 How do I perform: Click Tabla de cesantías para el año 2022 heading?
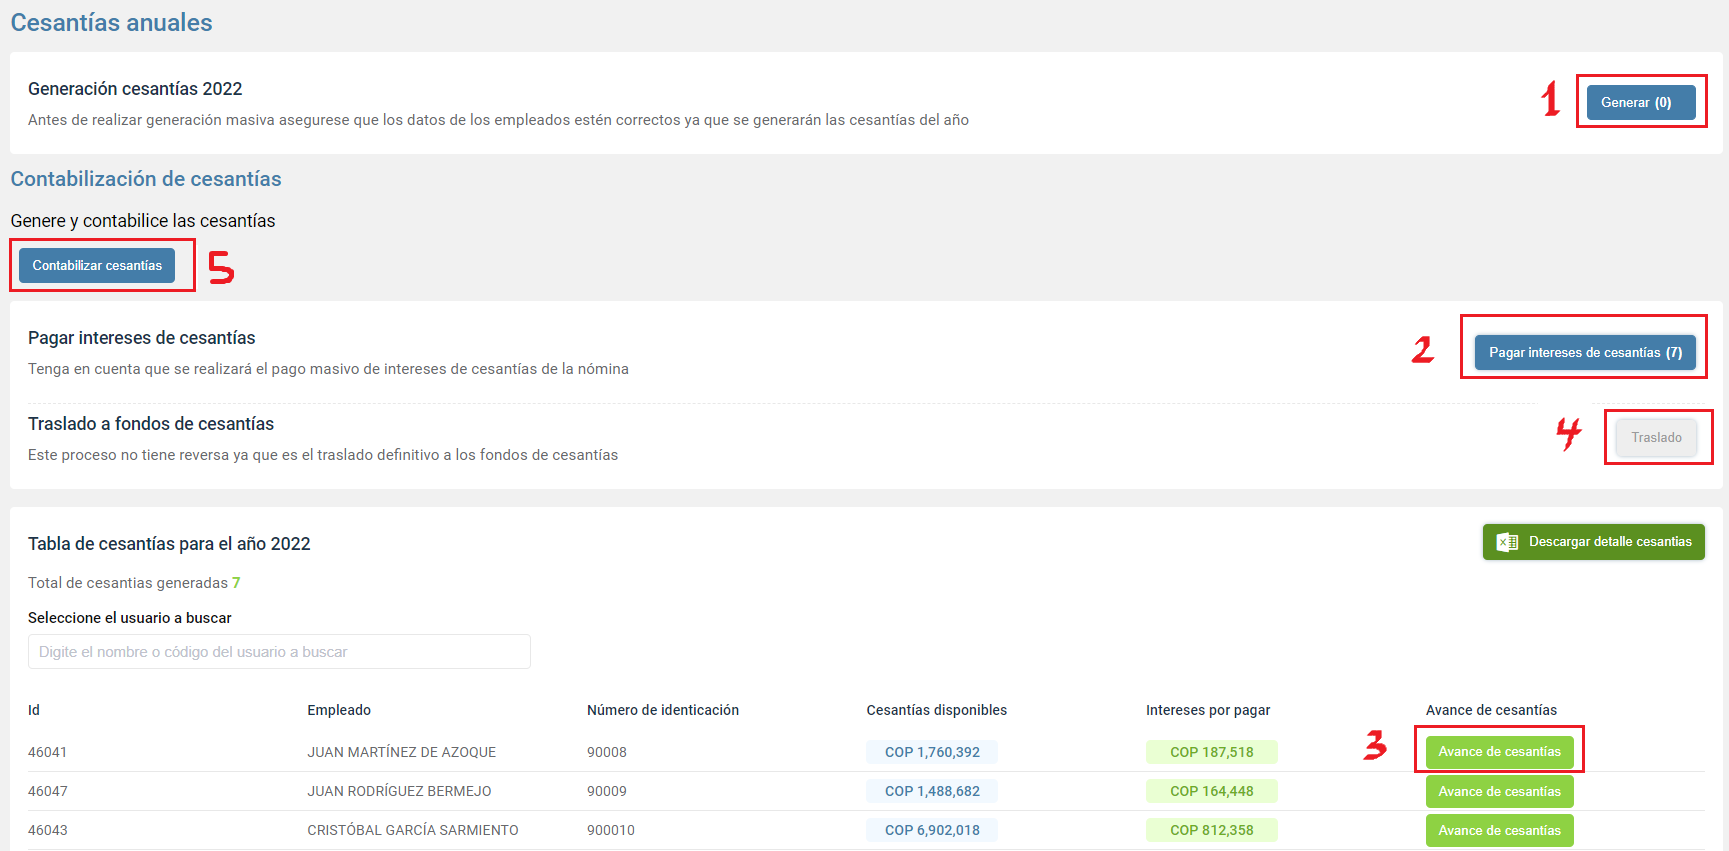tap(169, 544)
